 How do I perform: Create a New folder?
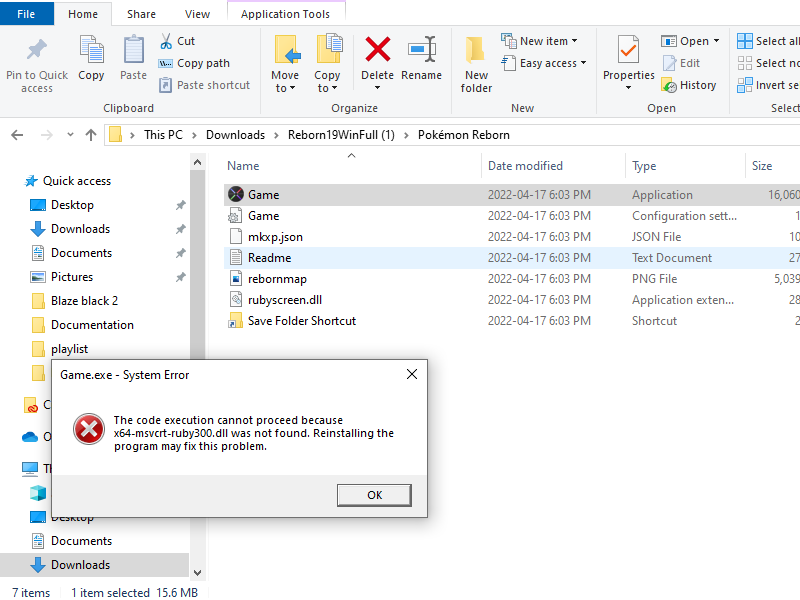[x=476, y=64]
